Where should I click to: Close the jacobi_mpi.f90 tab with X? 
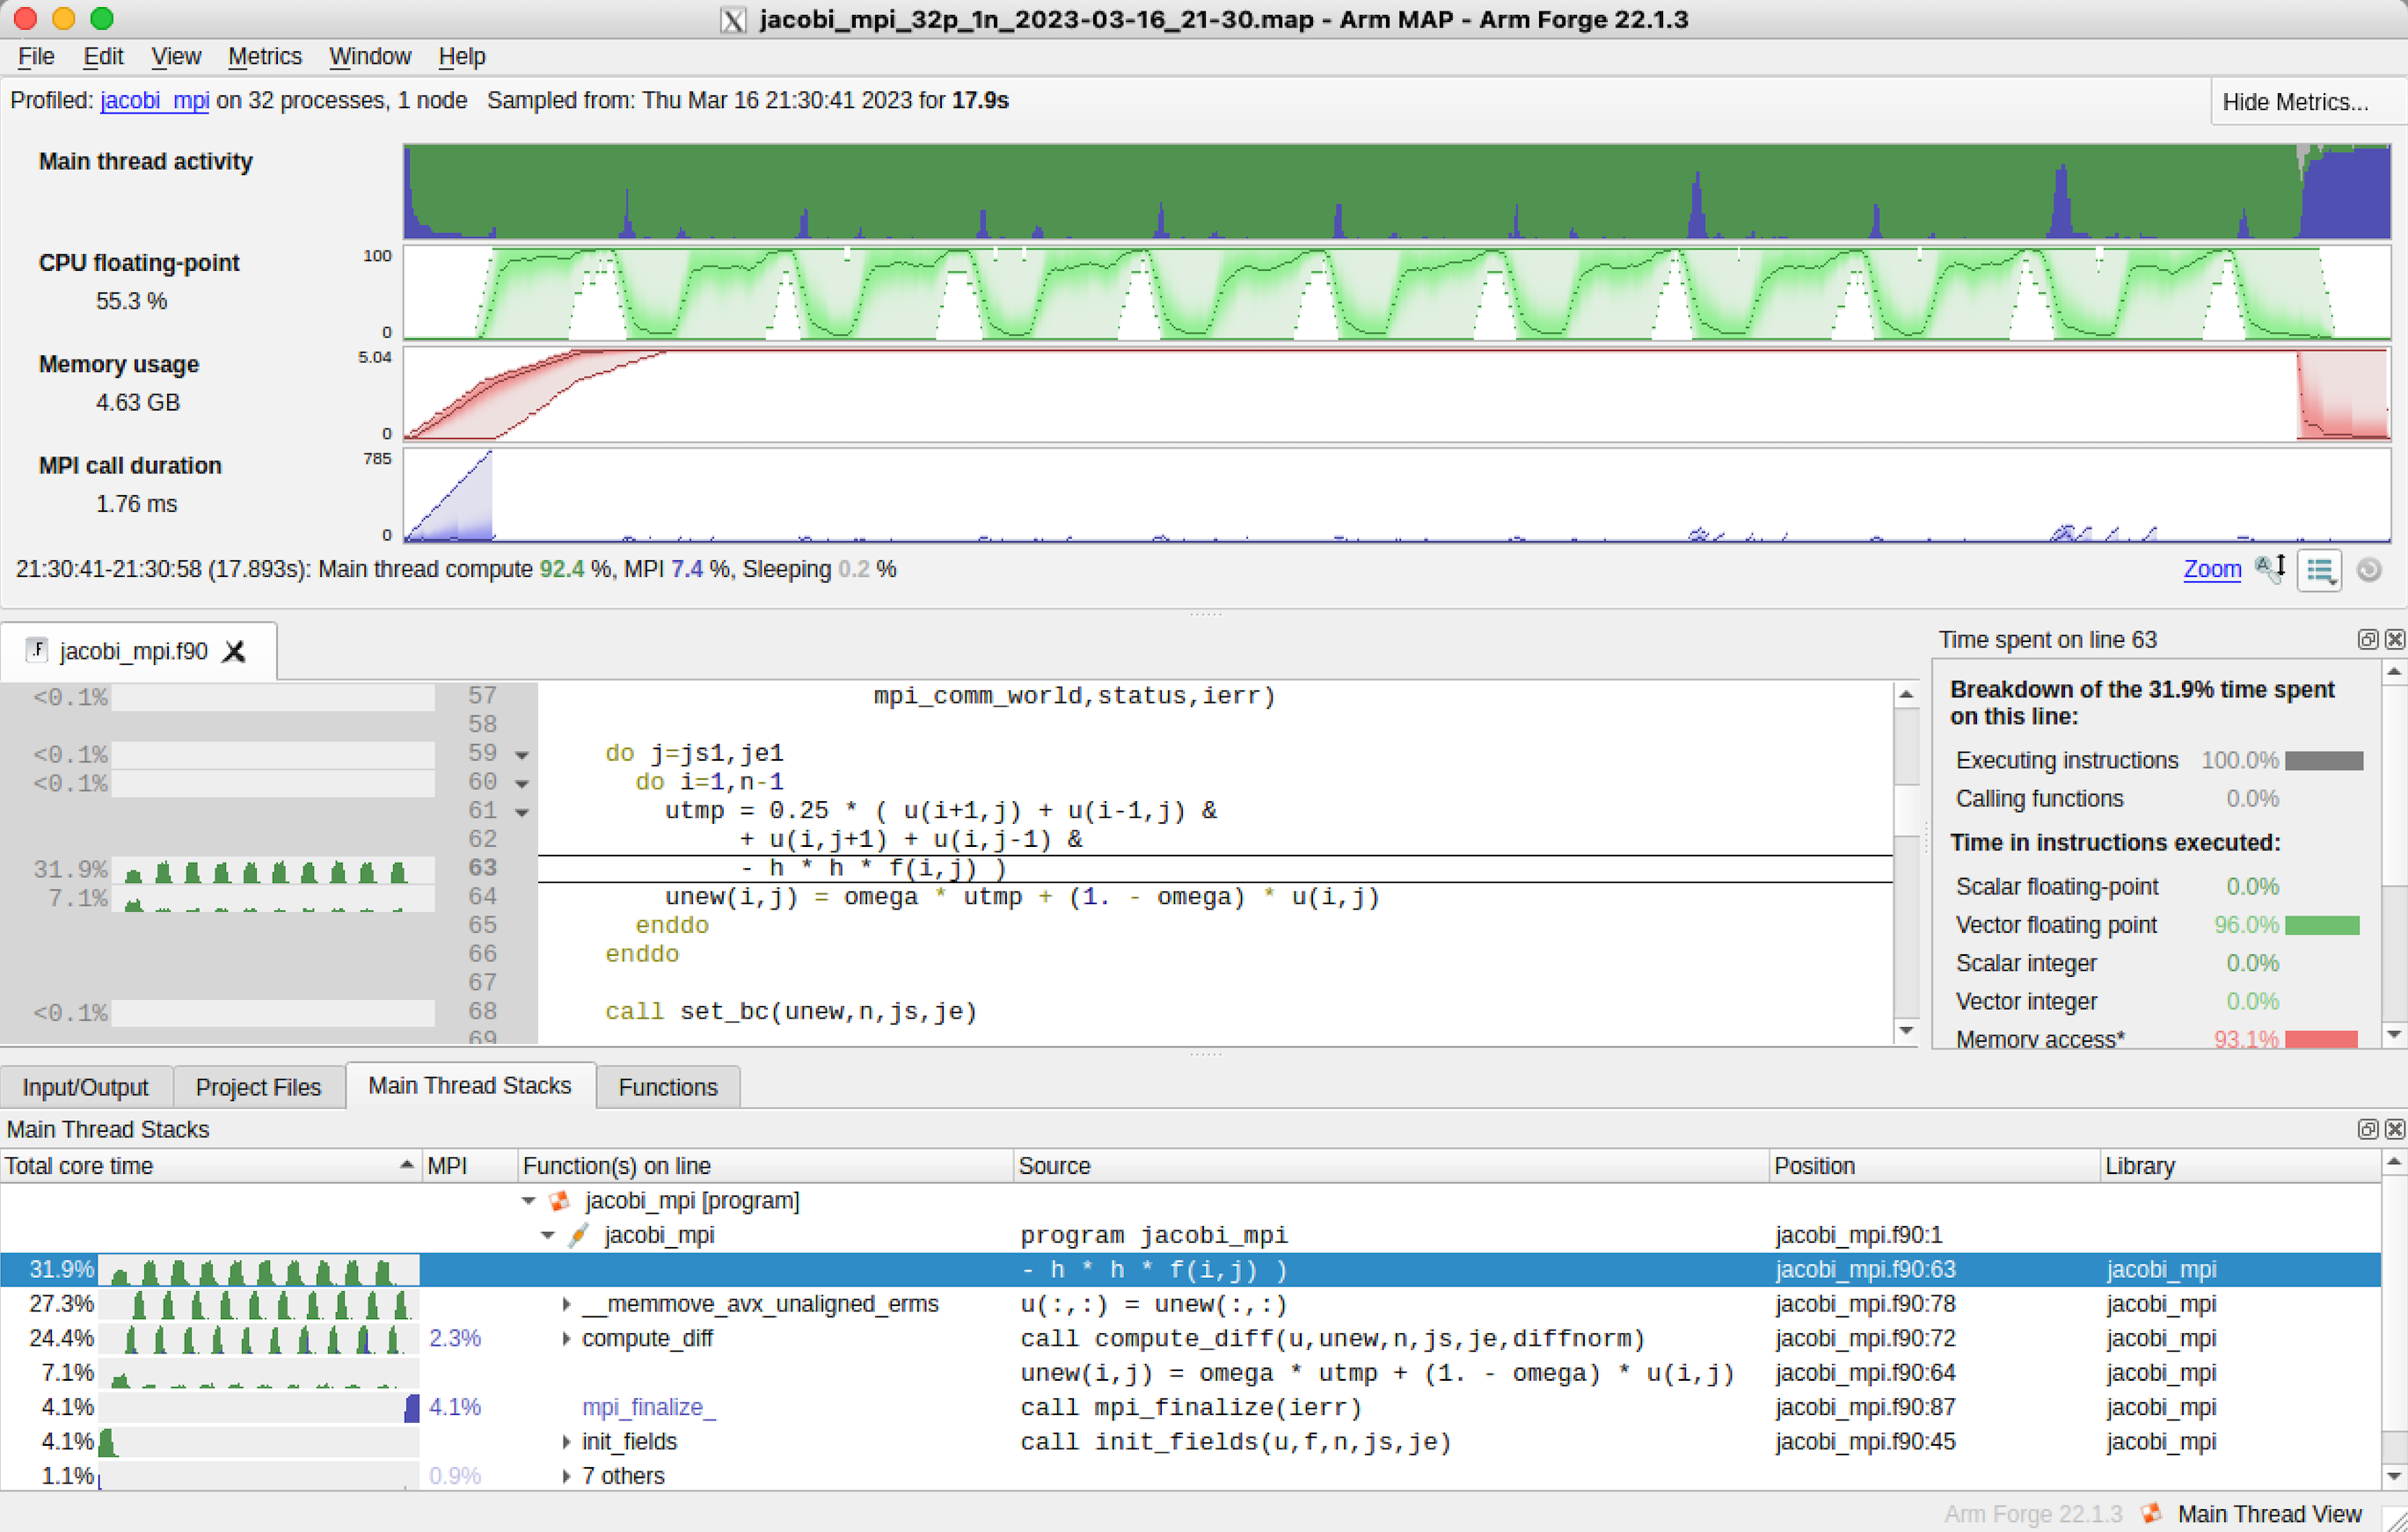click(x=234, y=652)
